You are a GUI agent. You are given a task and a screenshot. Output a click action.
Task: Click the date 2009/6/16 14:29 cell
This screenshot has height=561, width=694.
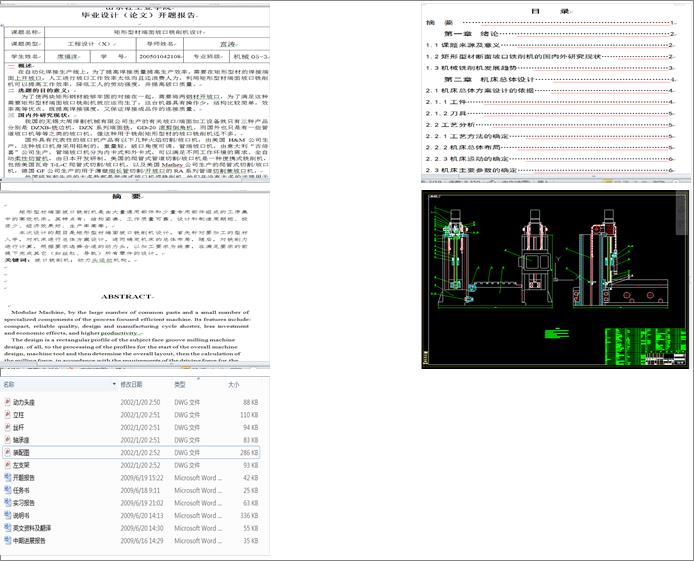point(142,541)
